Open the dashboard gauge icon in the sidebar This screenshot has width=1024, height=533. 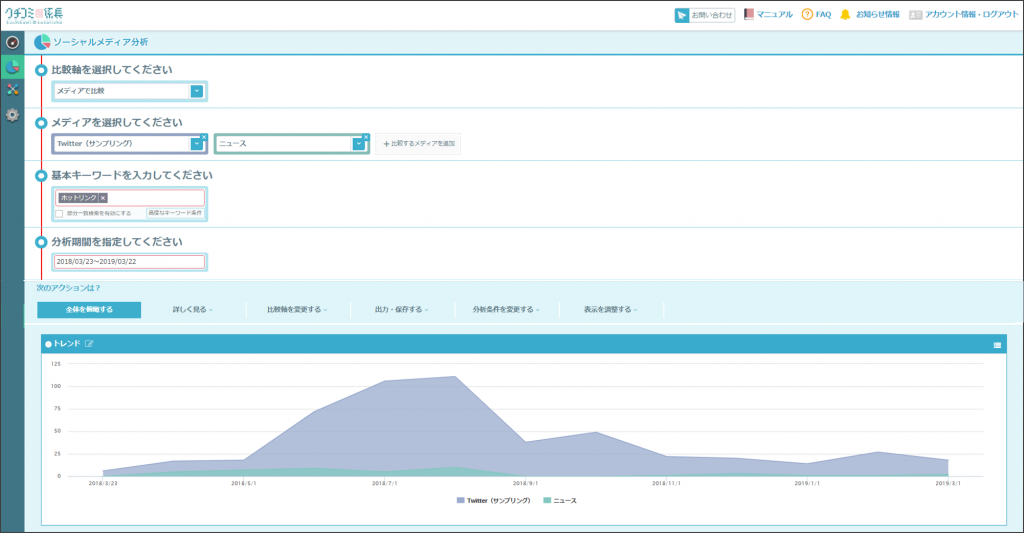pos(12,43)
